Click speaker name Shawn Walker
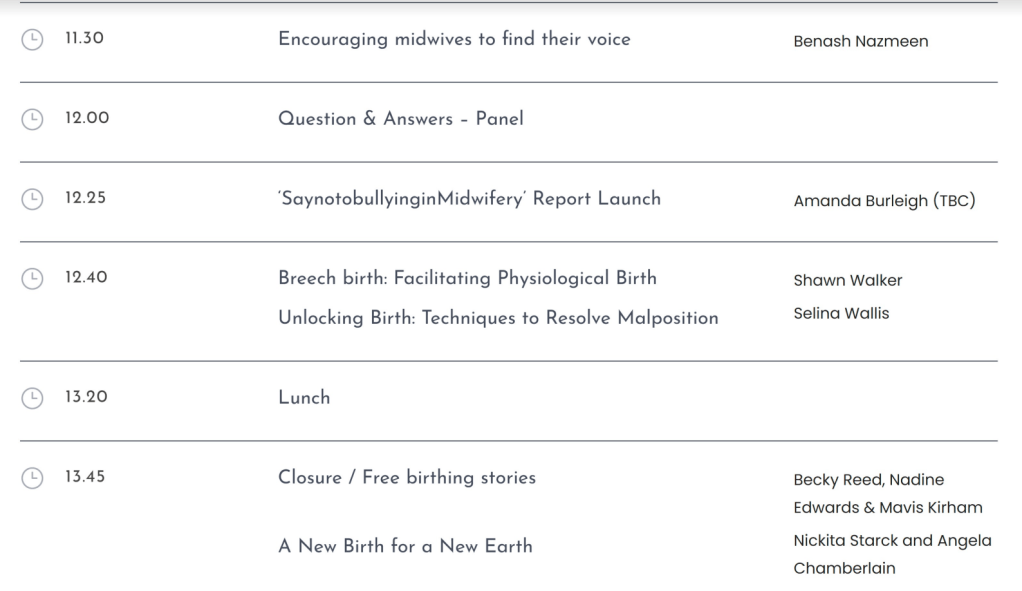 (847, 280)
